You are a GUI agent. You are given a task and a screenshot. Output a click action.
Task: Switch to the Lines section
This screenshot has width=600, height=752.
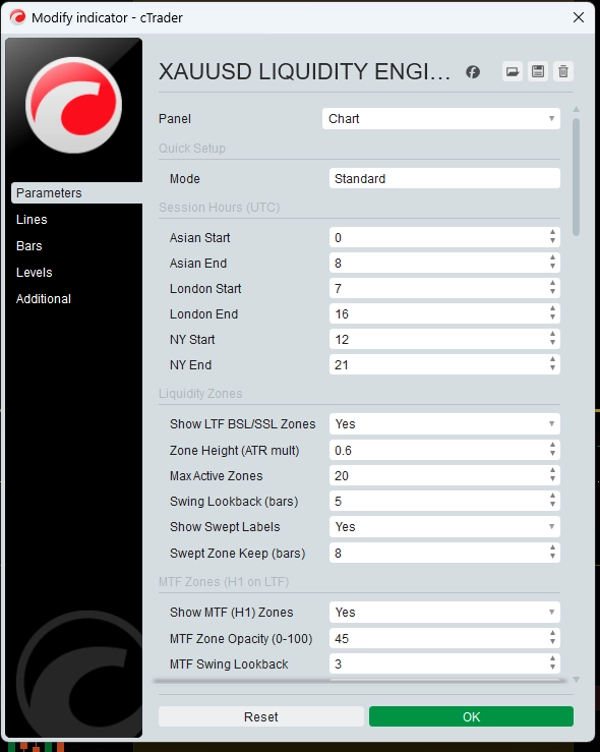[32, 220]
